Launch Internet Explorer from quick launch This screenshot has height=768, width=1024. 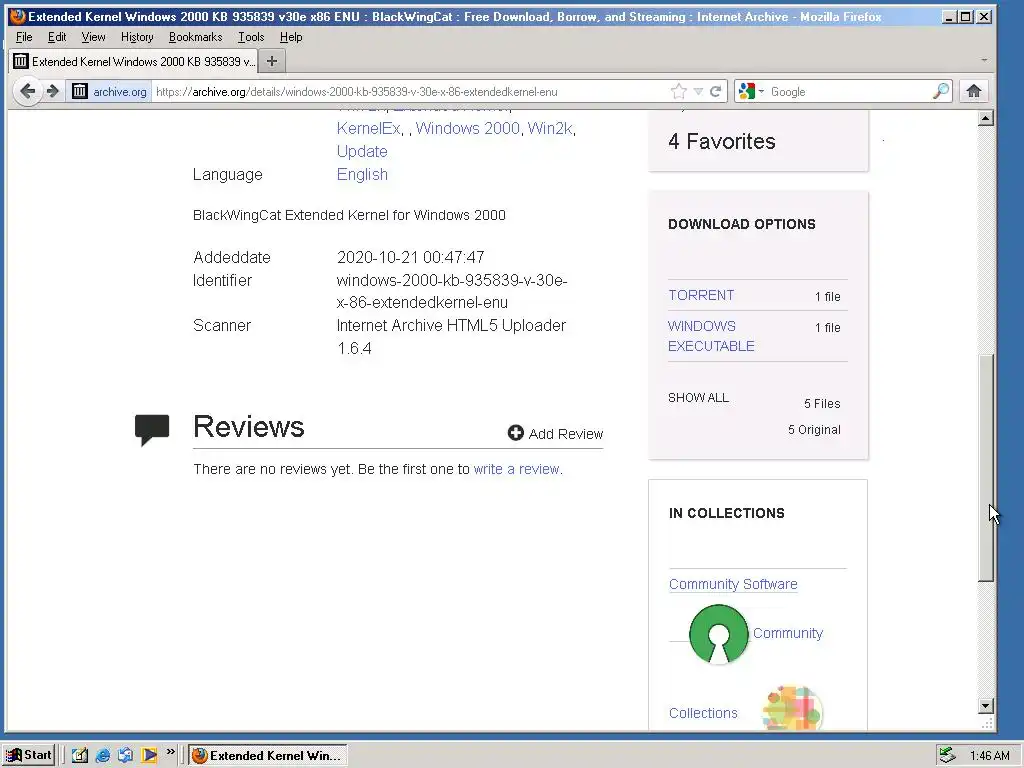click(x=103, y=755)
